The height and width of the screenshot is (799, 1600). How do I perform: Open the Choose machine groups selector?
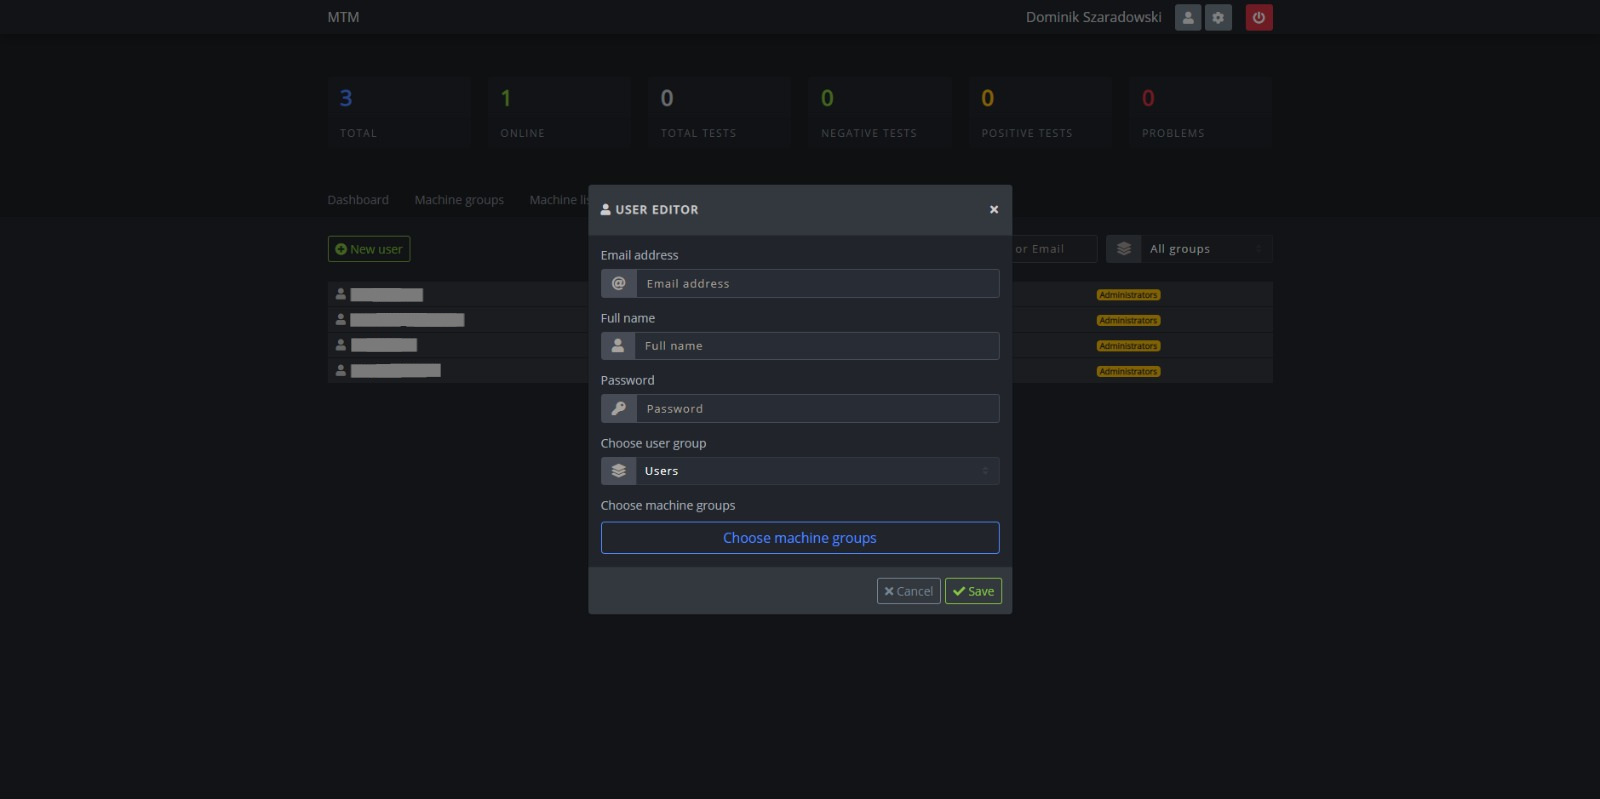pos(799,538)
